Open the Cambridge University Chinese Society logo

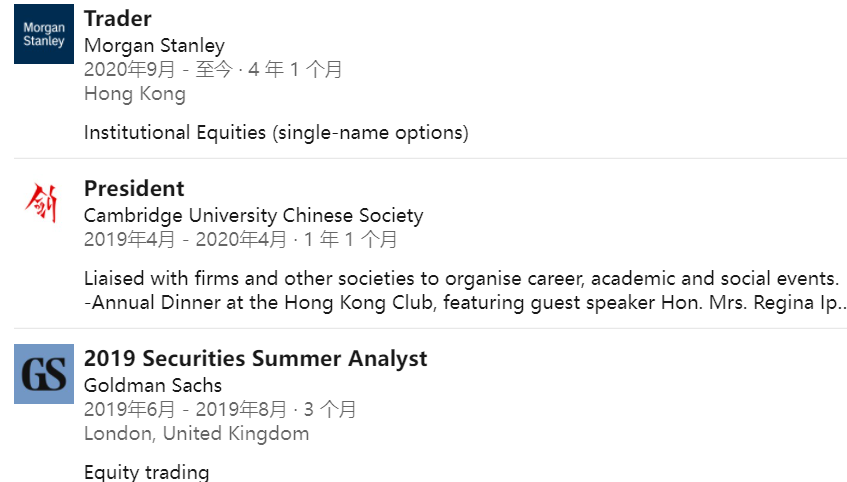coord(42,203)
